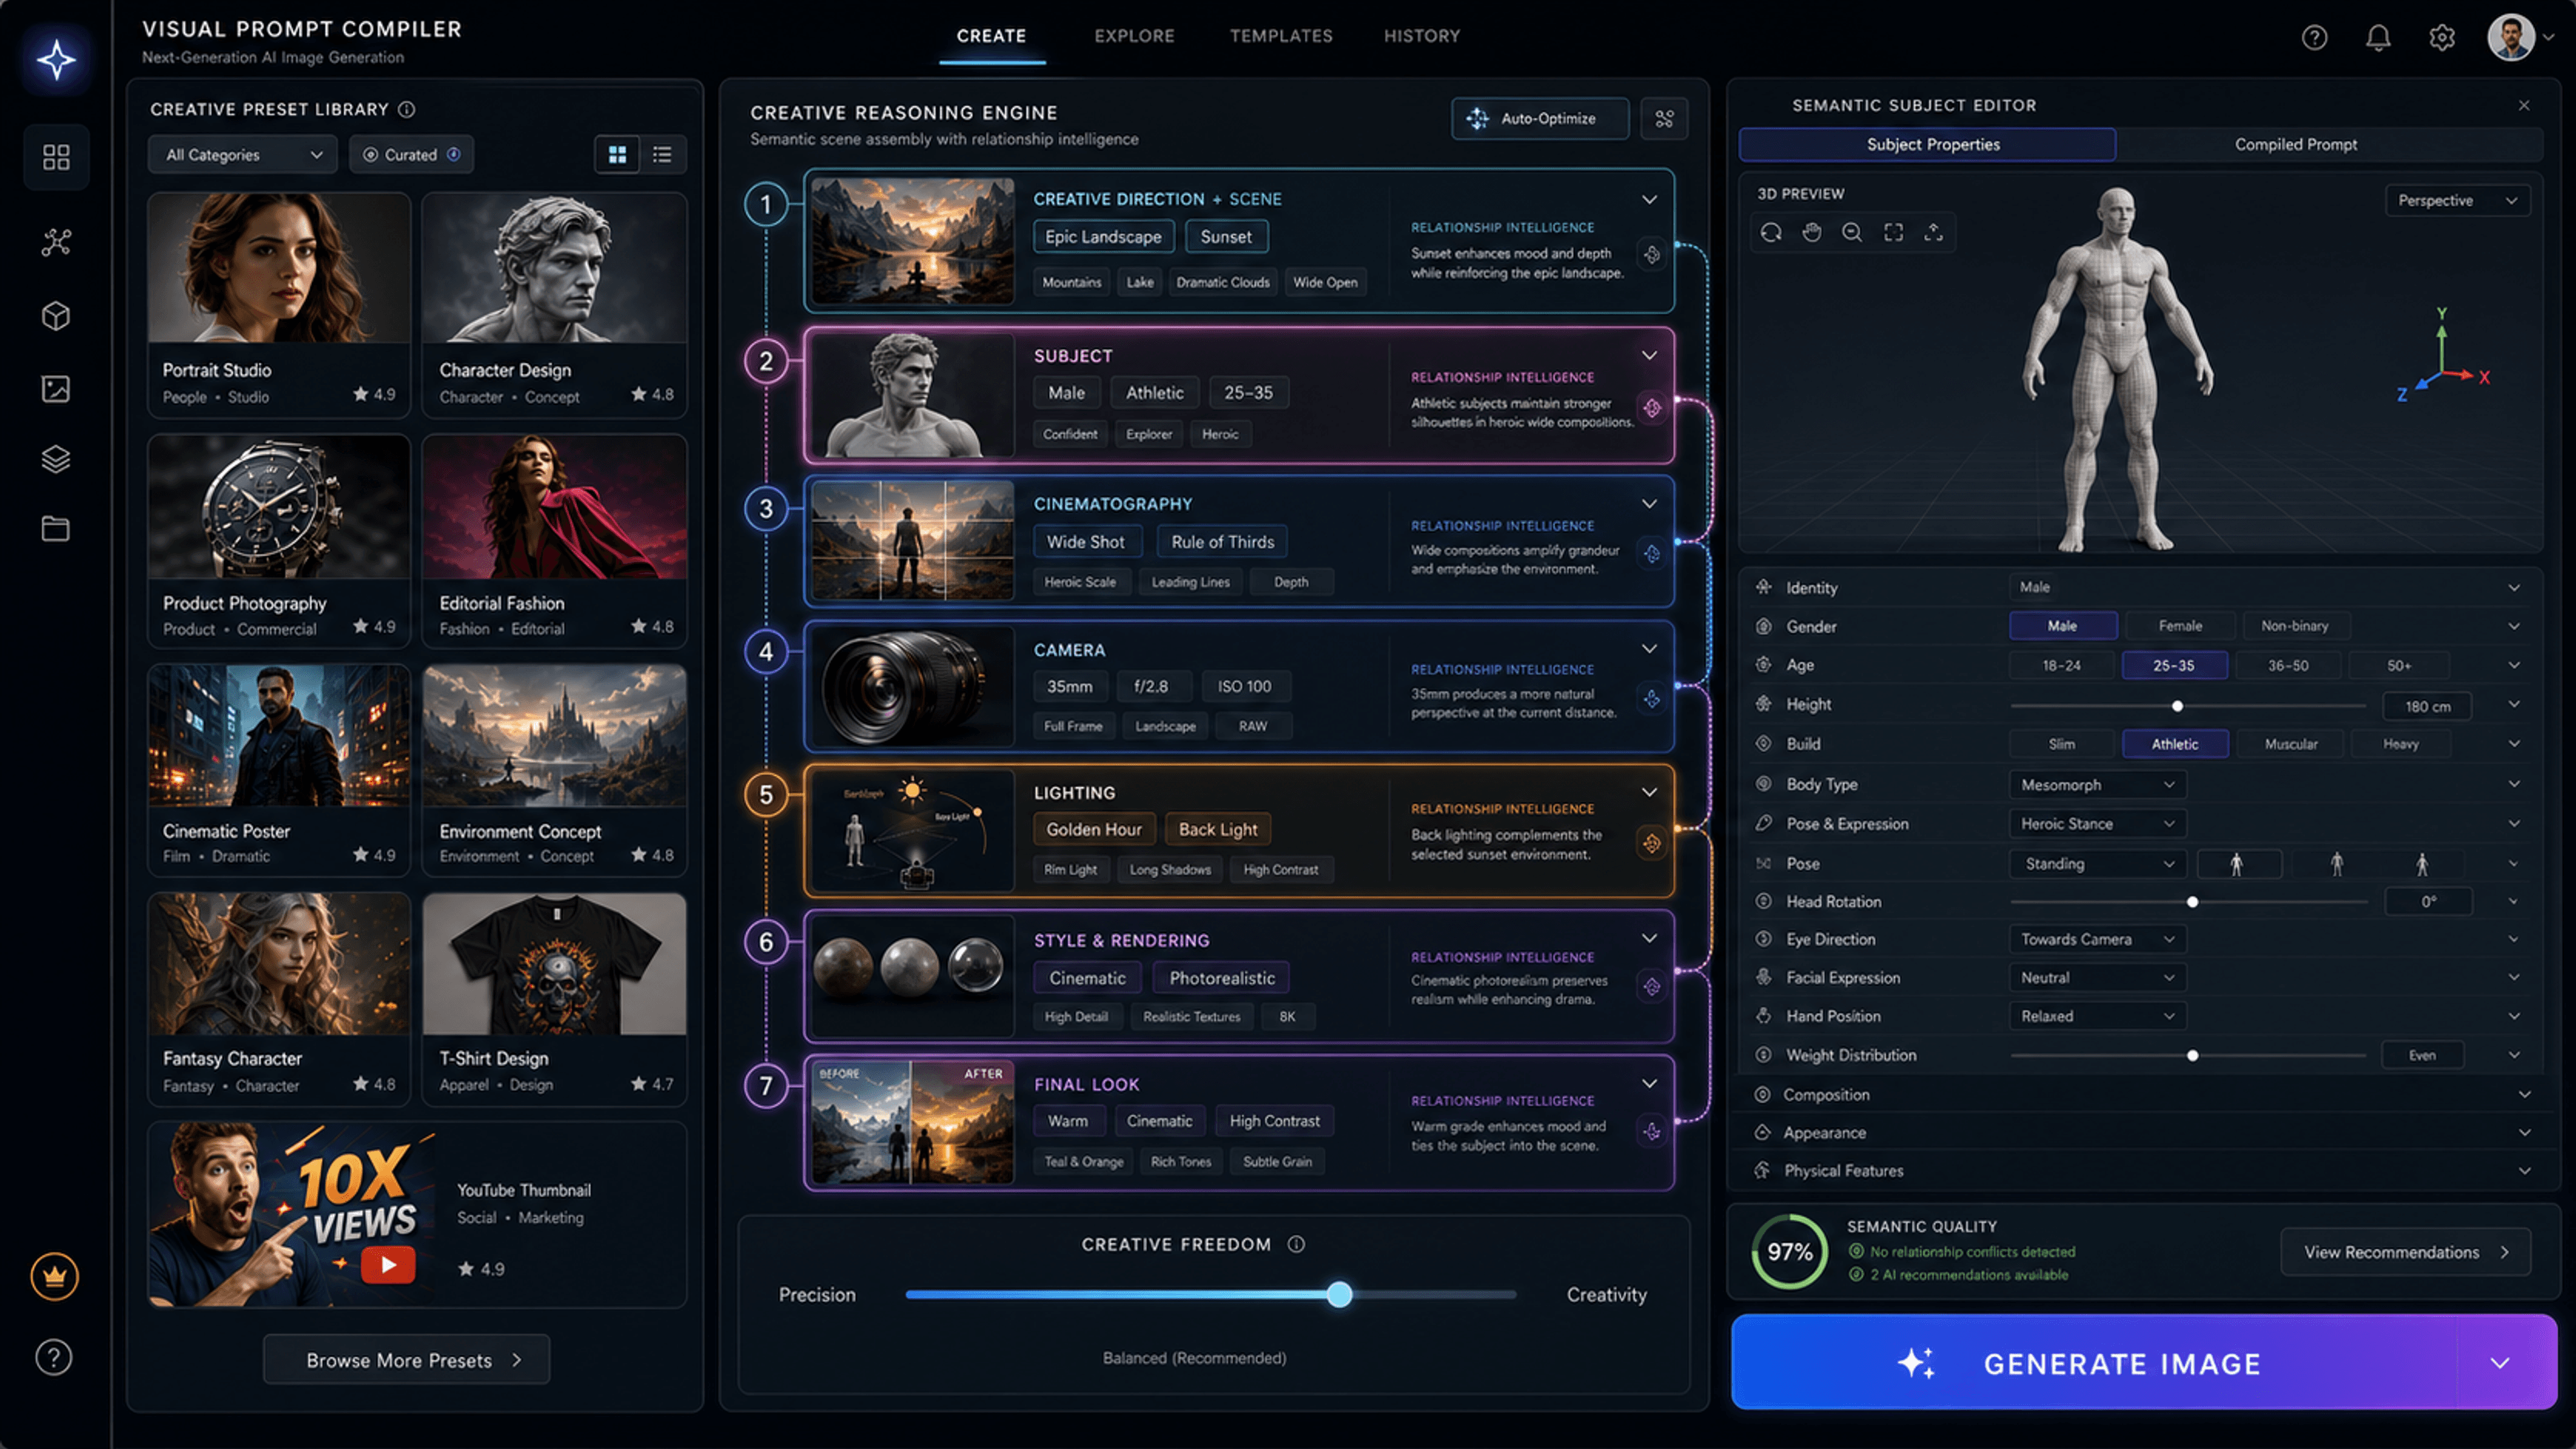Open the settings gear icon
2576x1449 pixels.
click(x=2442, y=38)
